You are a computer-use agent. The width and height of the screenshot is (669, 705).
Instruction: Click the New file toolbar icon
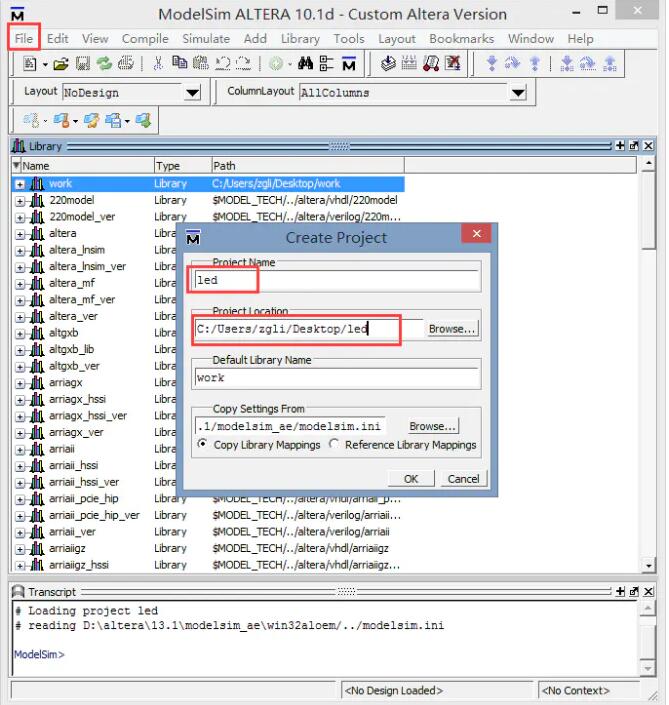(x=30, y=64)
